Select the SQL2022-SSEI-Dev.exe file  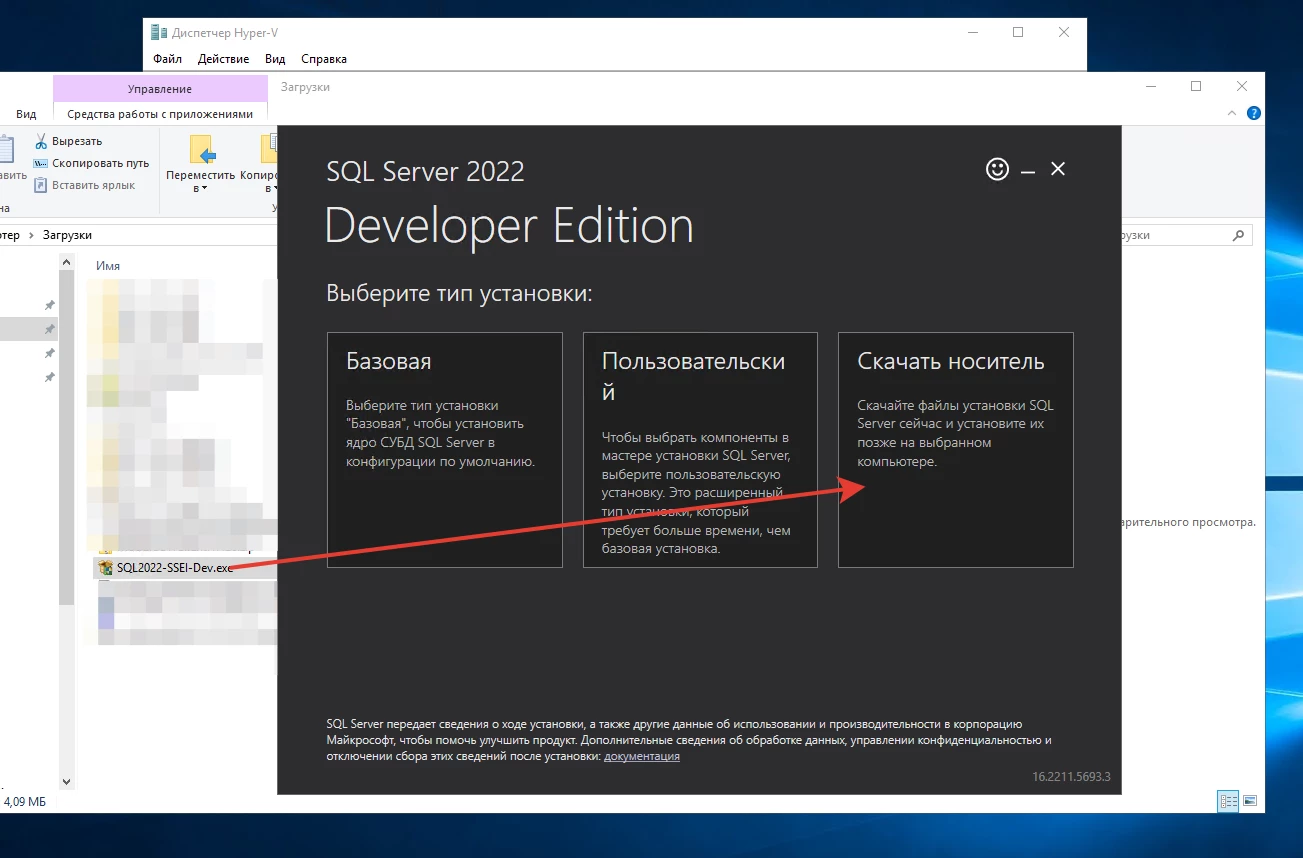tap(174, 567)
